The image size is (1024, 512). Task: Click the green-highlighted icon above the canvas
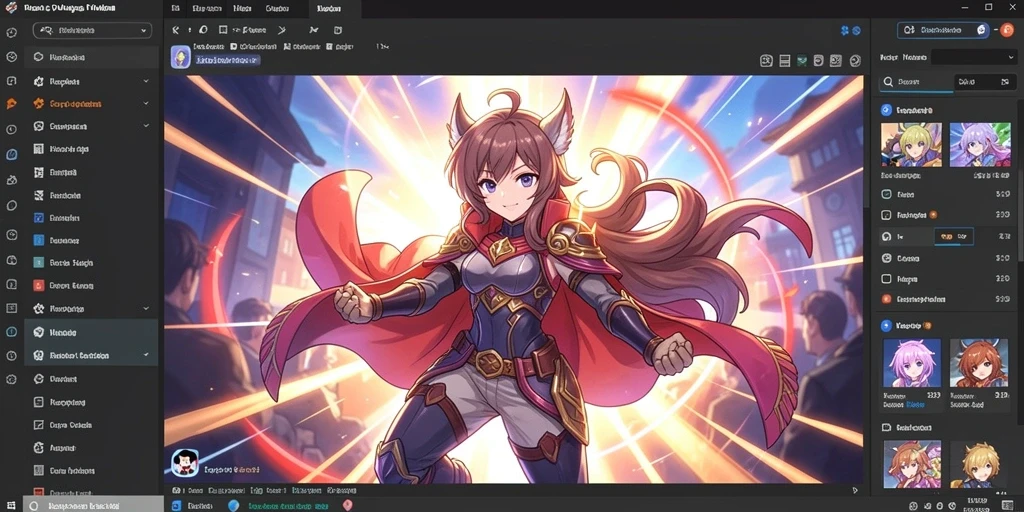coord(801,61)
